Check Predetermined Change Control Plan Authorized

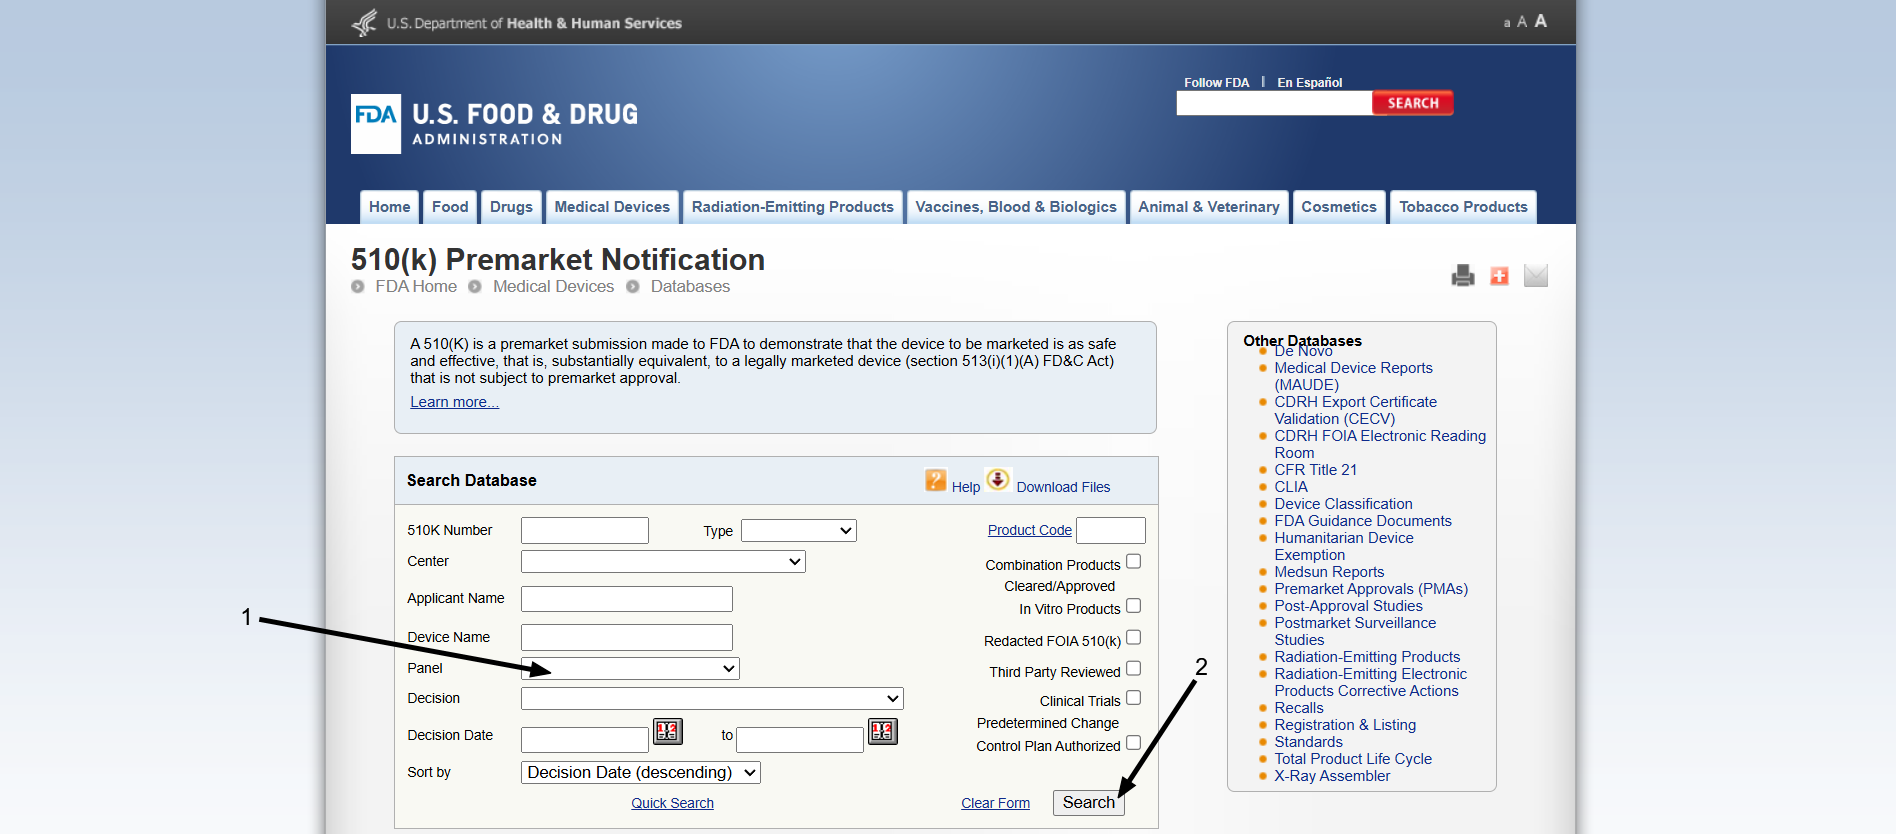(1134, 743)
